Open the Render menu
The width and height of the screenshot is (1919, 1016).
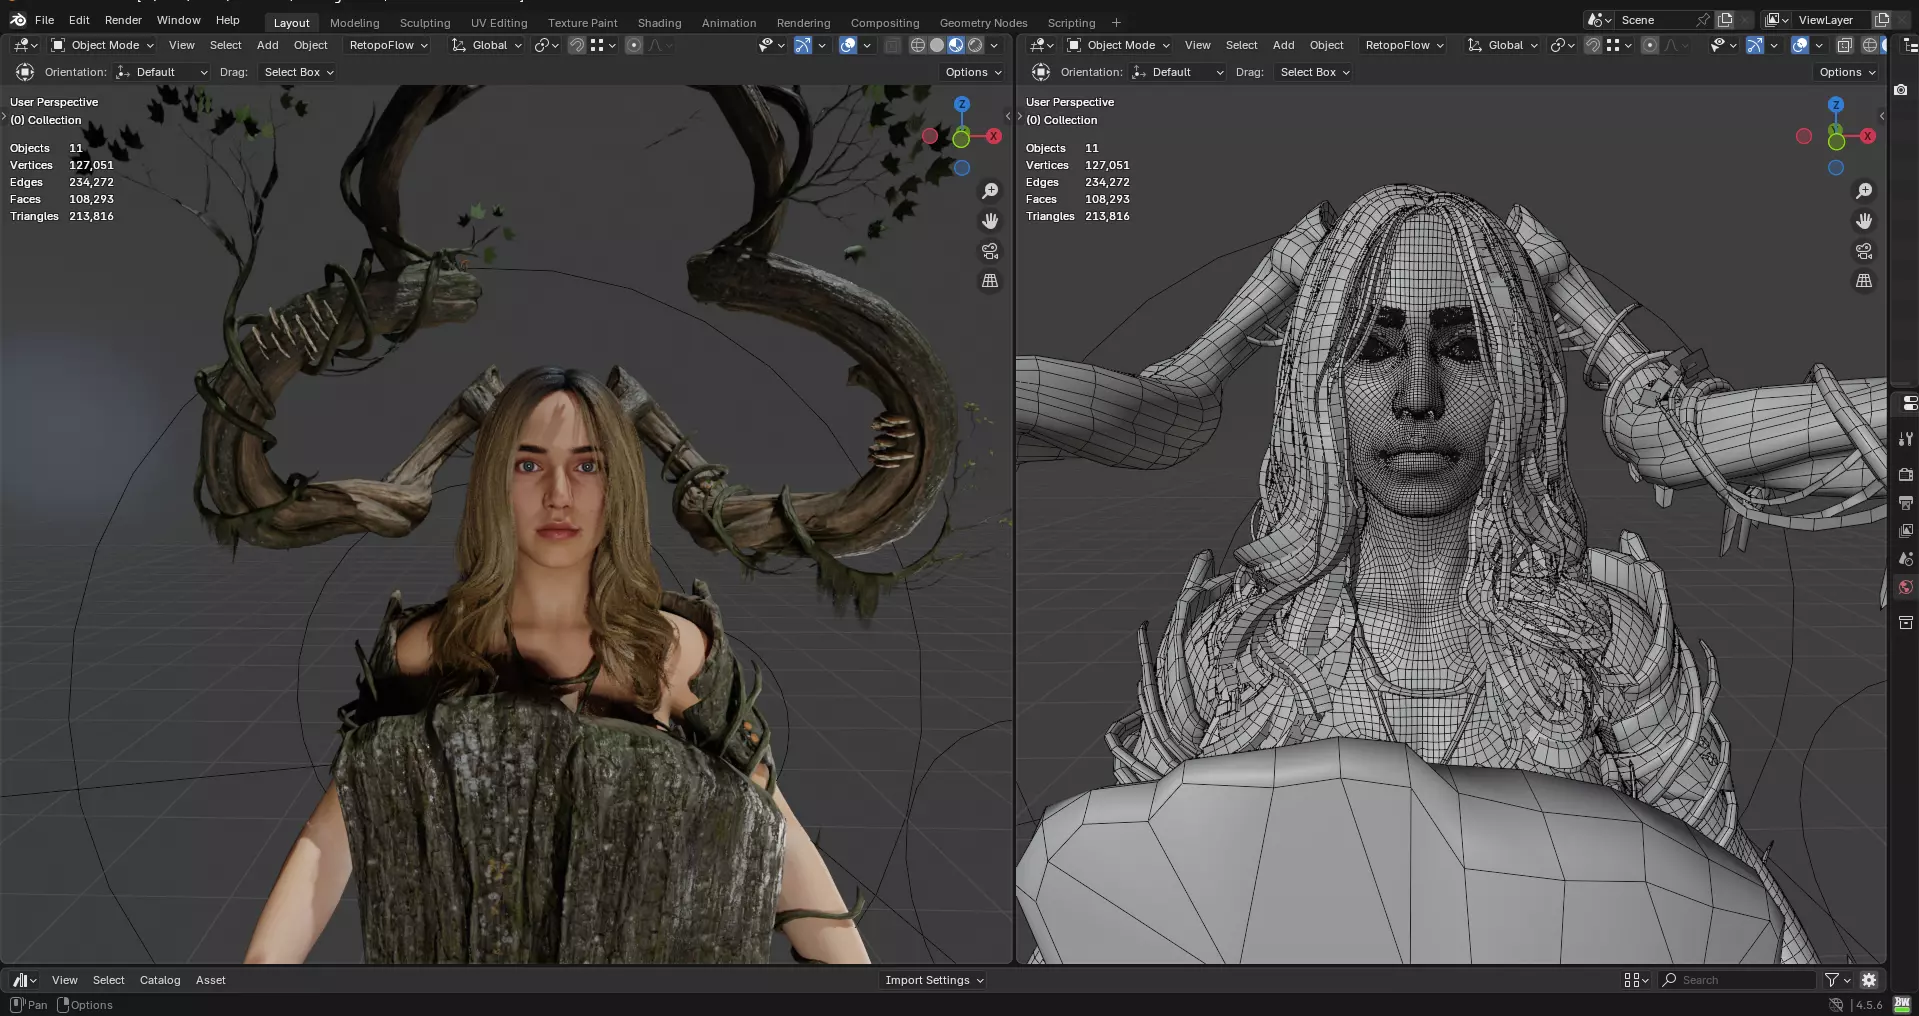(x=123, y=20)
